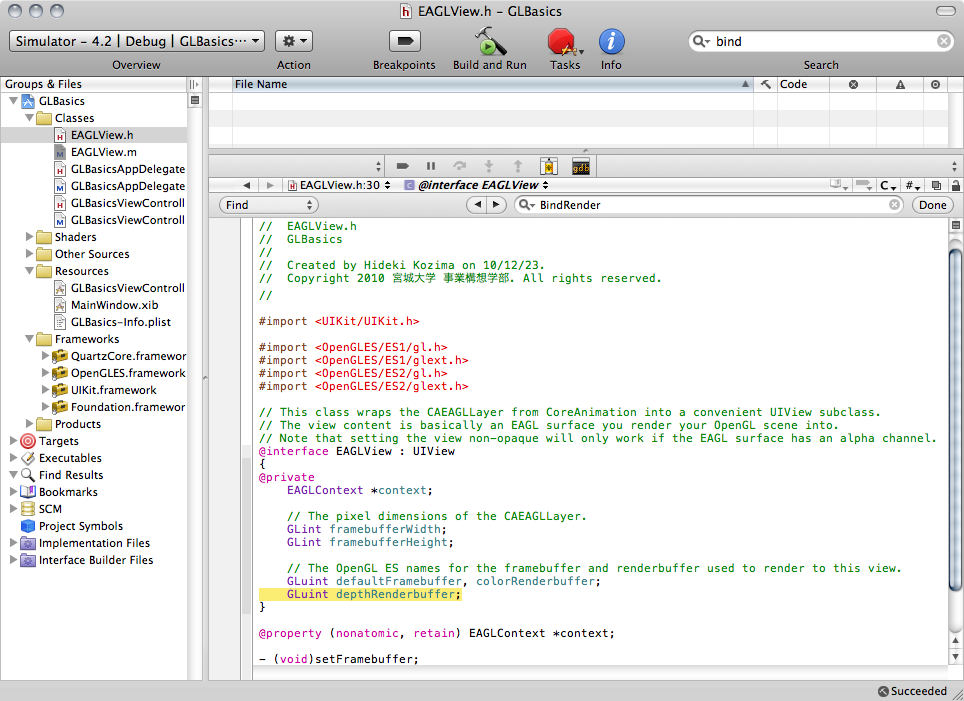Clear the 'bind' toolbar search text

(944, 41)
